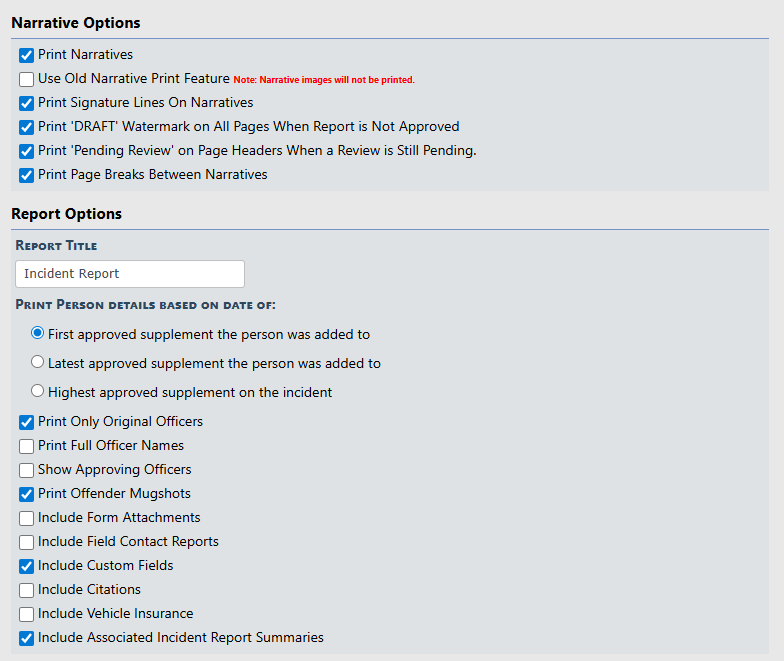Turn on Include Citations checkbox
This screenshot has width=784, height=661.
point(27,590)
